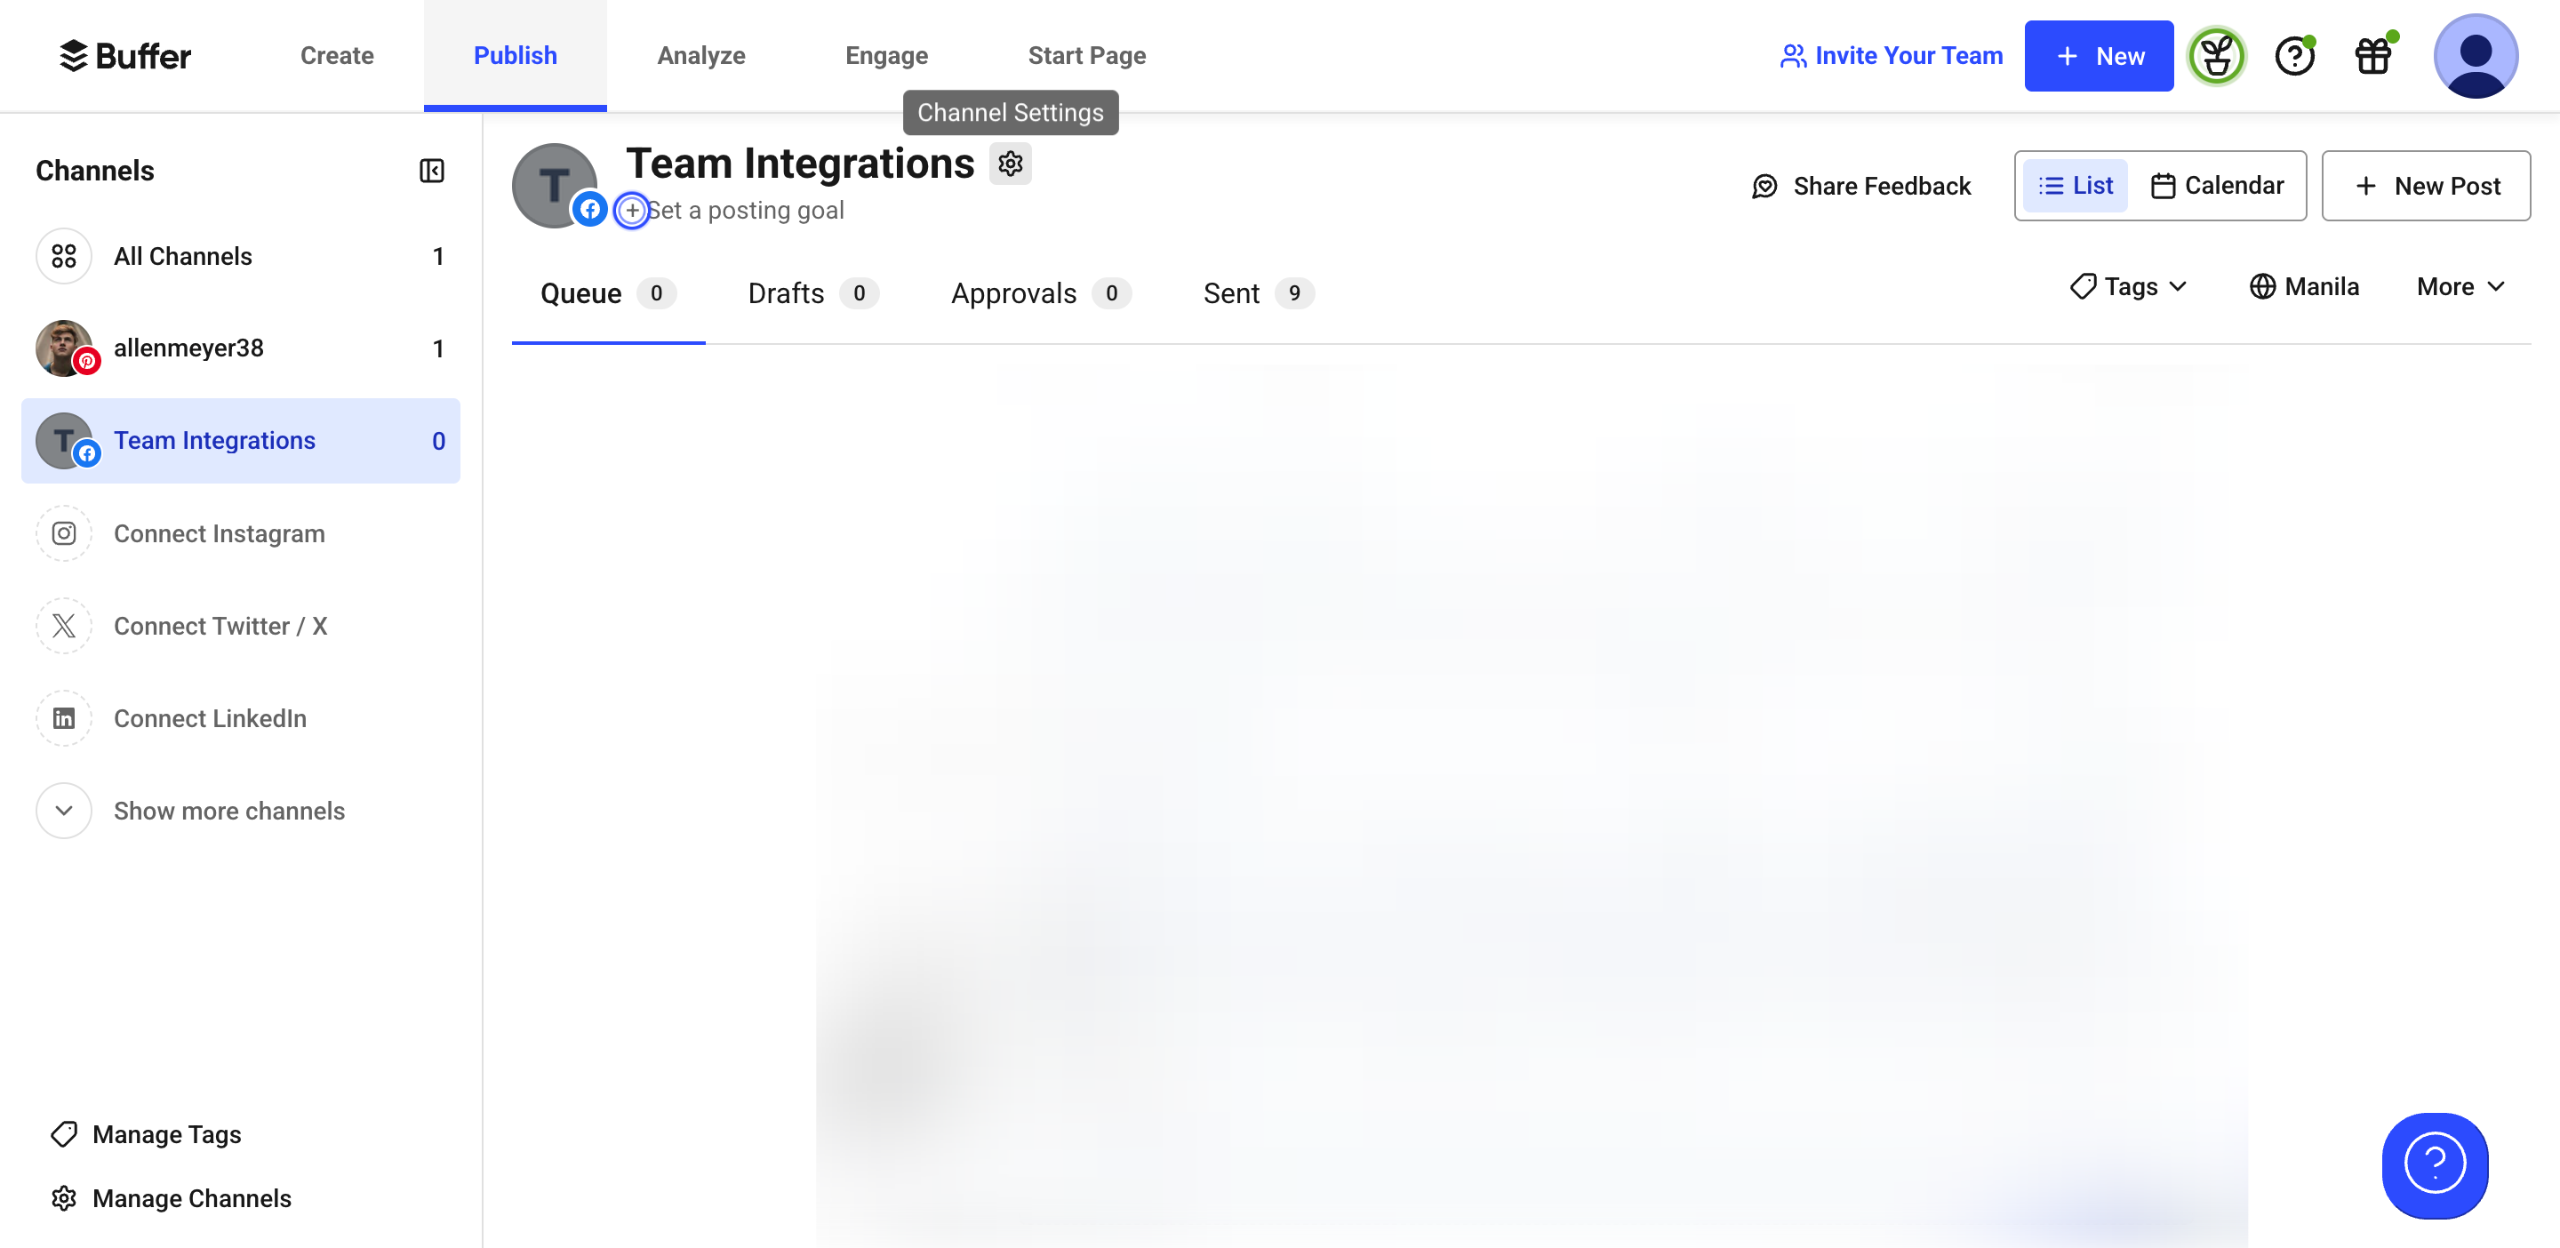The width and height of the screenshot is (2560, 1248).
Task: Select the allenmeyer38 Pinterest channel
Action: coord(241,348)
